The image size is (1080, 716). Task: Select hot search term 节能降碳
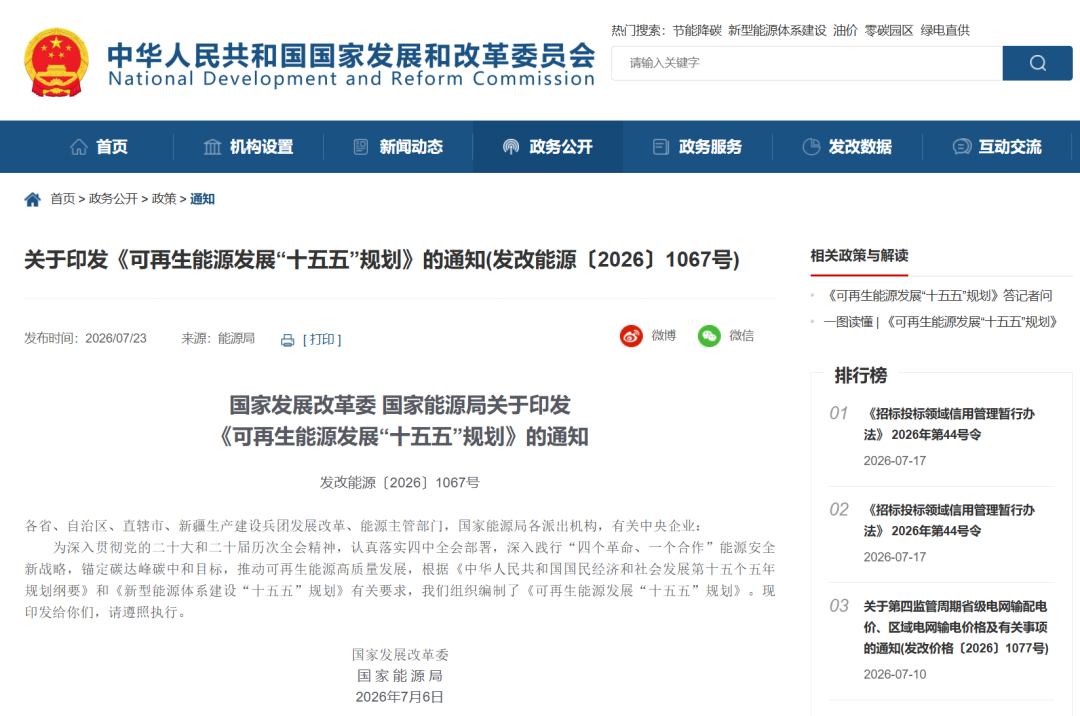[x=697, y=30]
